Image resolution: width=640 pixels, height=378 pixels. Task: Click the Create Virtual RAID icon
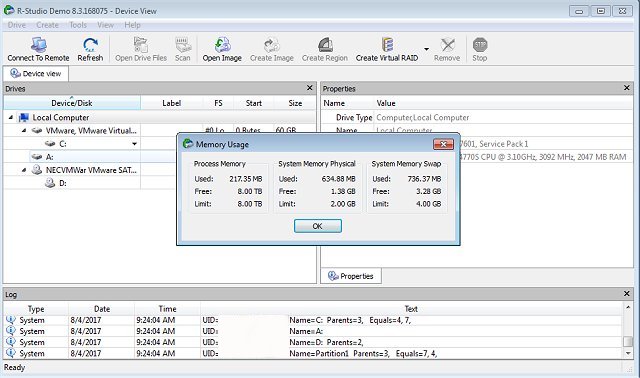tap(387, 45)
